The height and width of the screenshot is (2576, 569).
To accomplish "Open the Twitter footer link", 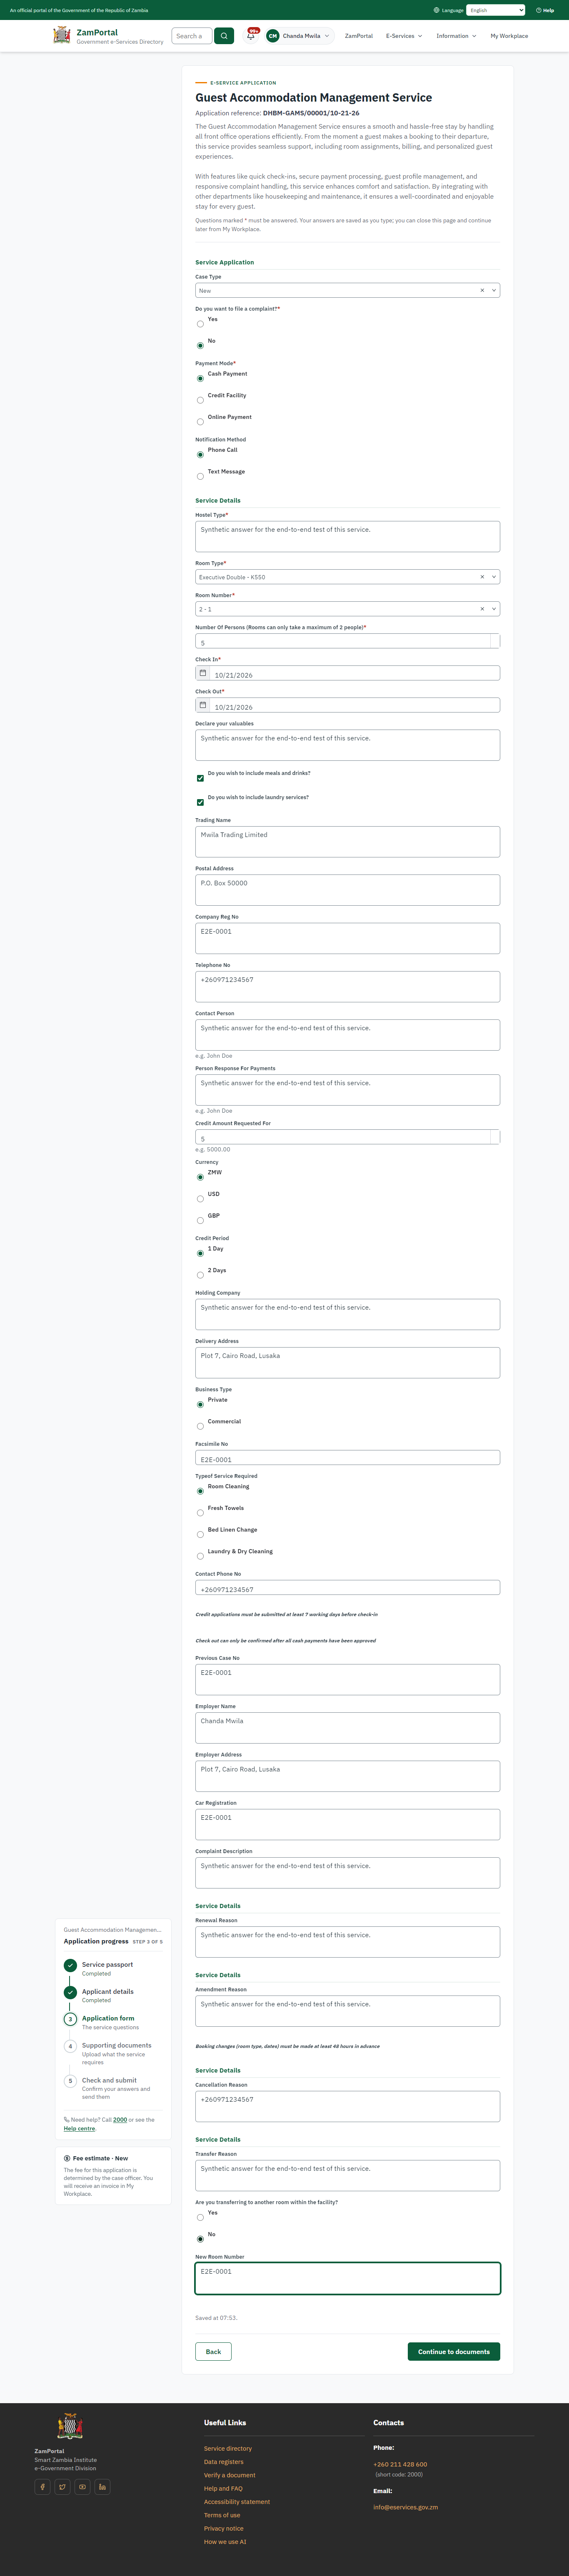I will pos(62,2487).
